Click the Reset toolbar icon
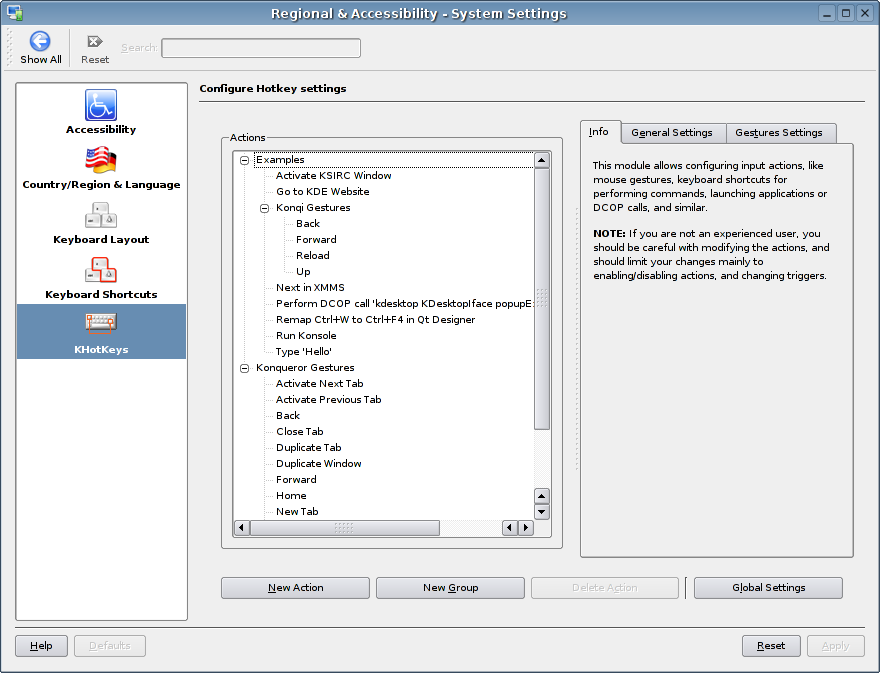This screenshot has width=880, height=673. click(x=95, y=42)
